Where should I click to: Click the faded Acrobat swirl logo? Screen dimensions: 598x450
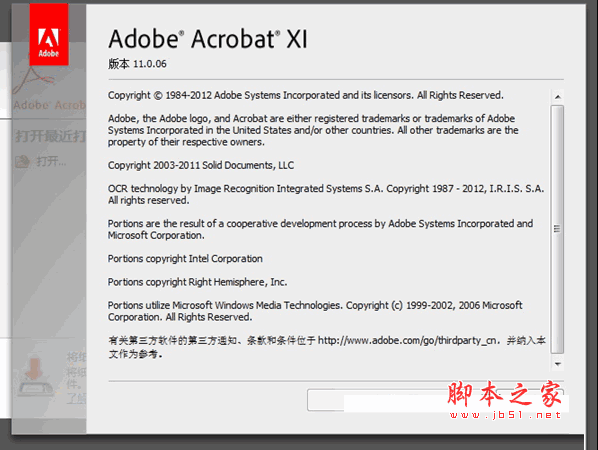[x=33, y=81]
